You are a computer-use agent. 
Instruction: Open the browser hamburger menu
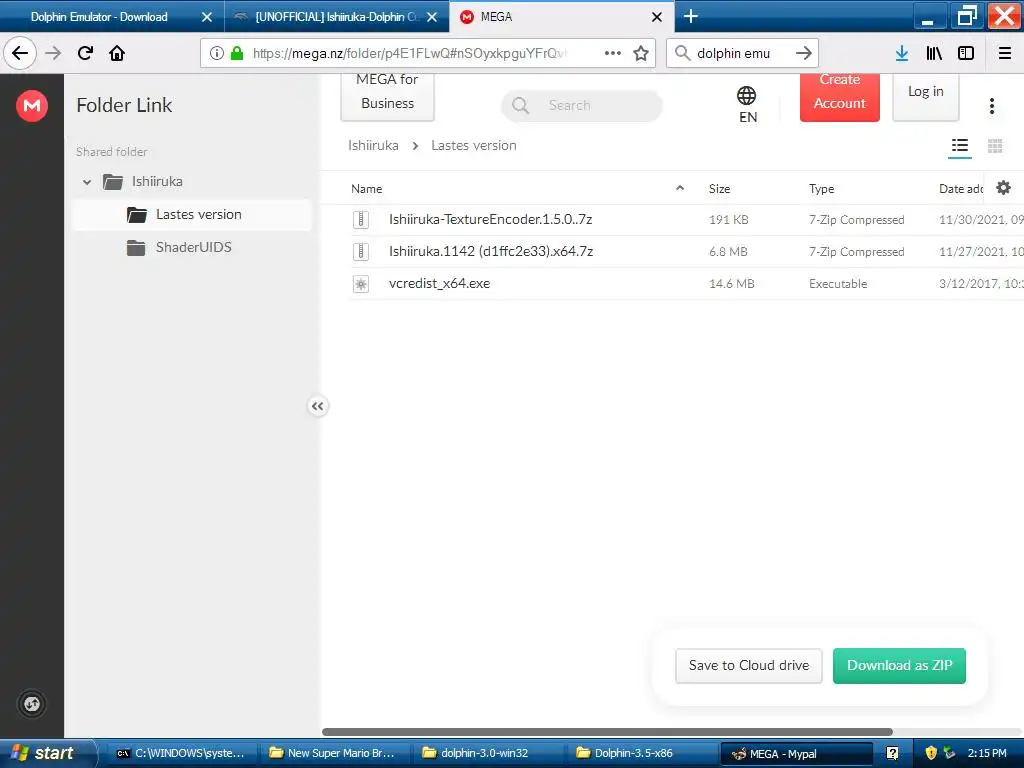[1005, 53]
